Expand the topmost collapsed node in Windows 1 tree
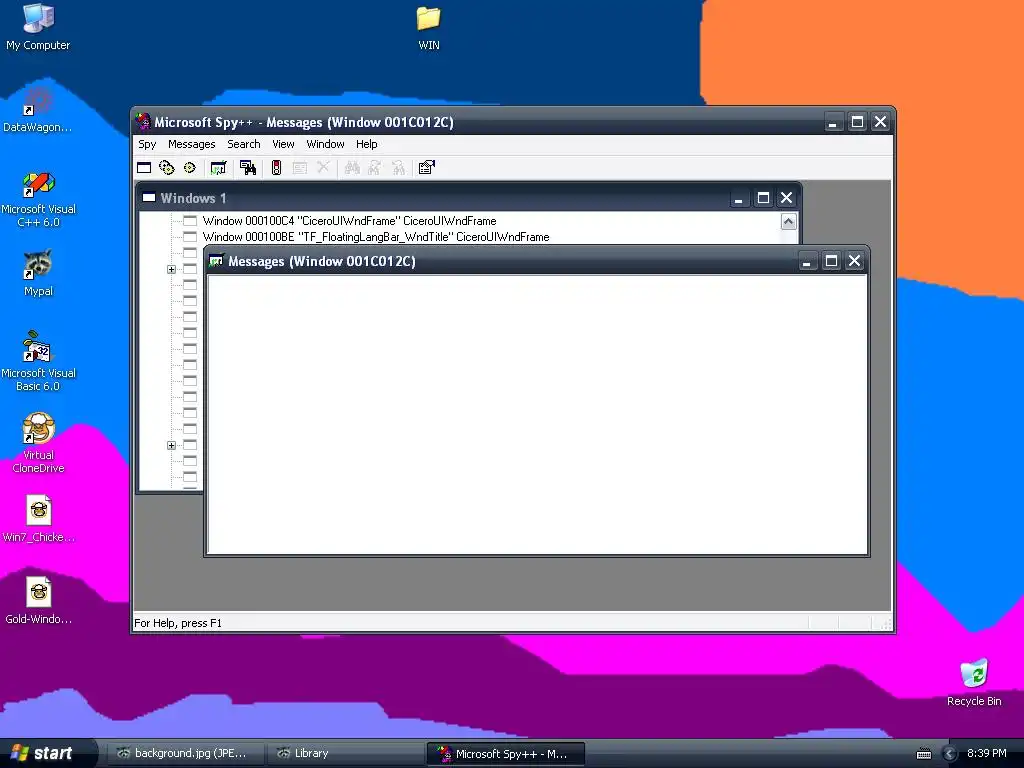This screenshot has width=1024, height=768. (x=171, y=269)
